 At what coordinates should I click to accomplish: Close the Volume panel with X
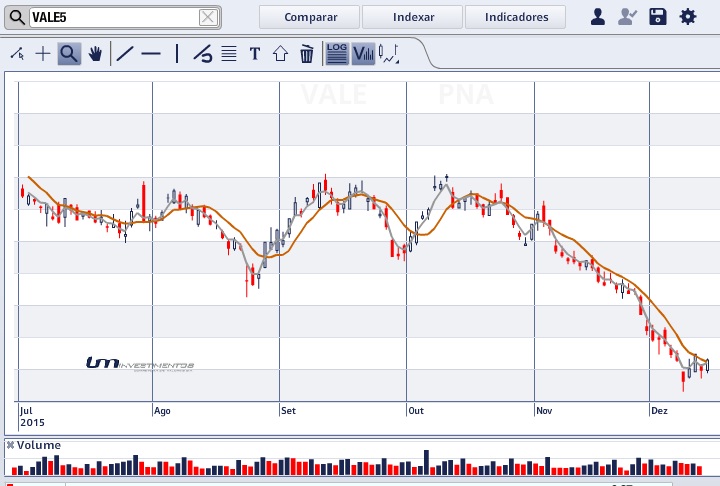[x=10, y=445]
